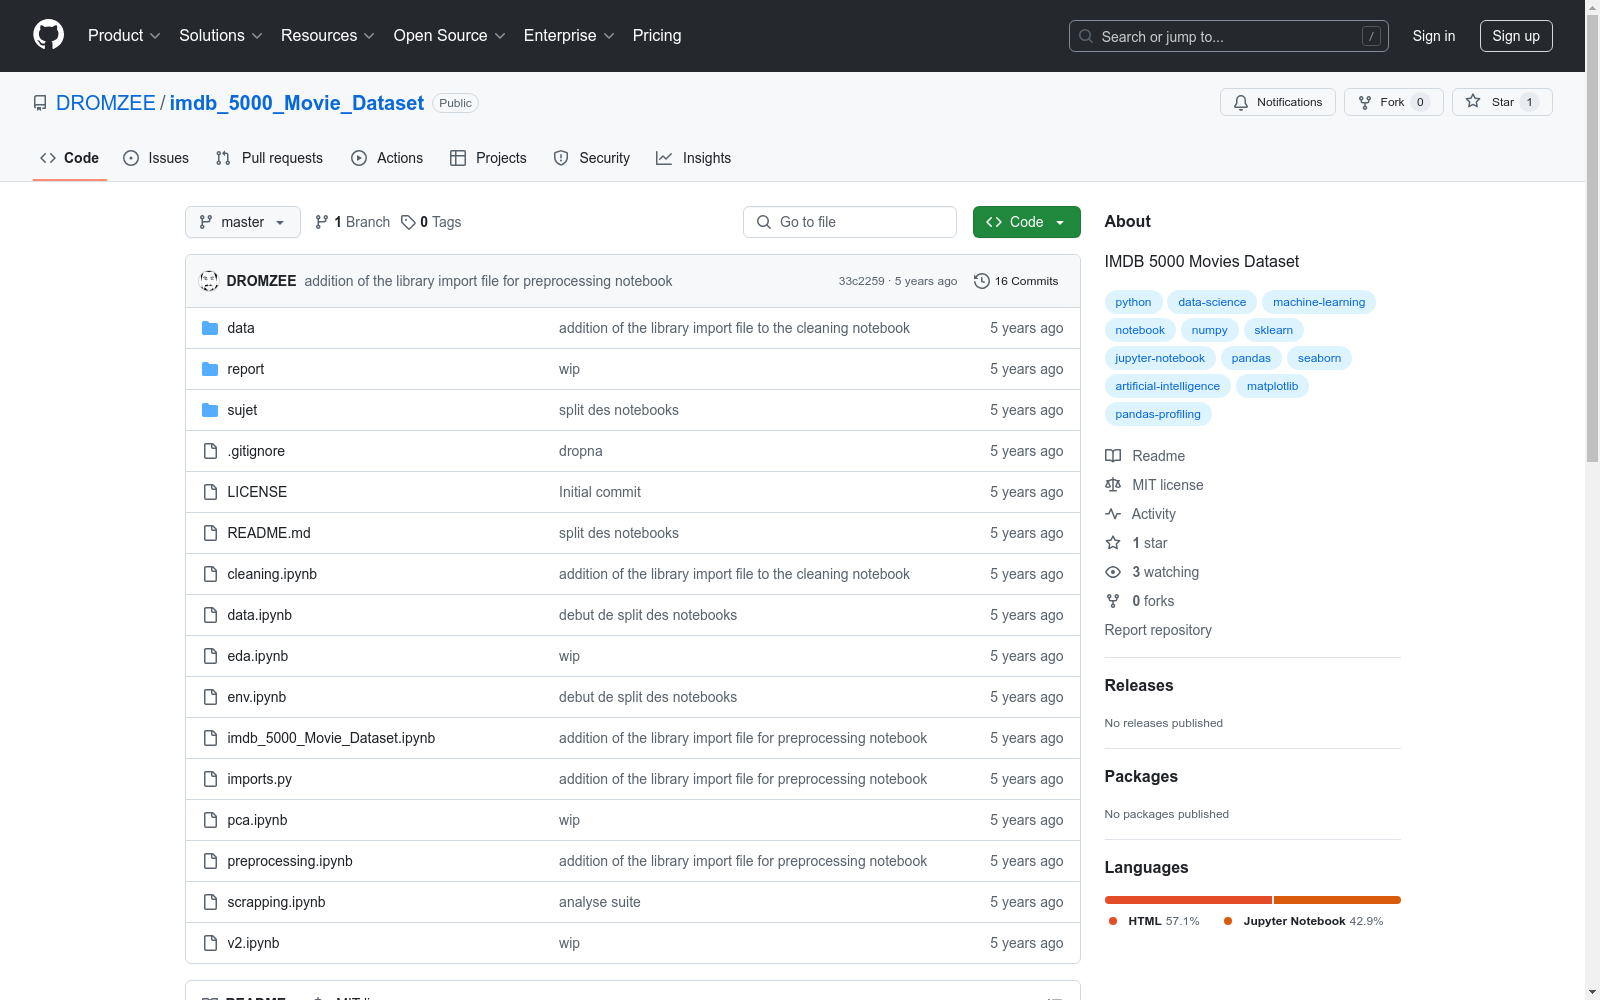Open the Pull requests tab

pos(269,158)
